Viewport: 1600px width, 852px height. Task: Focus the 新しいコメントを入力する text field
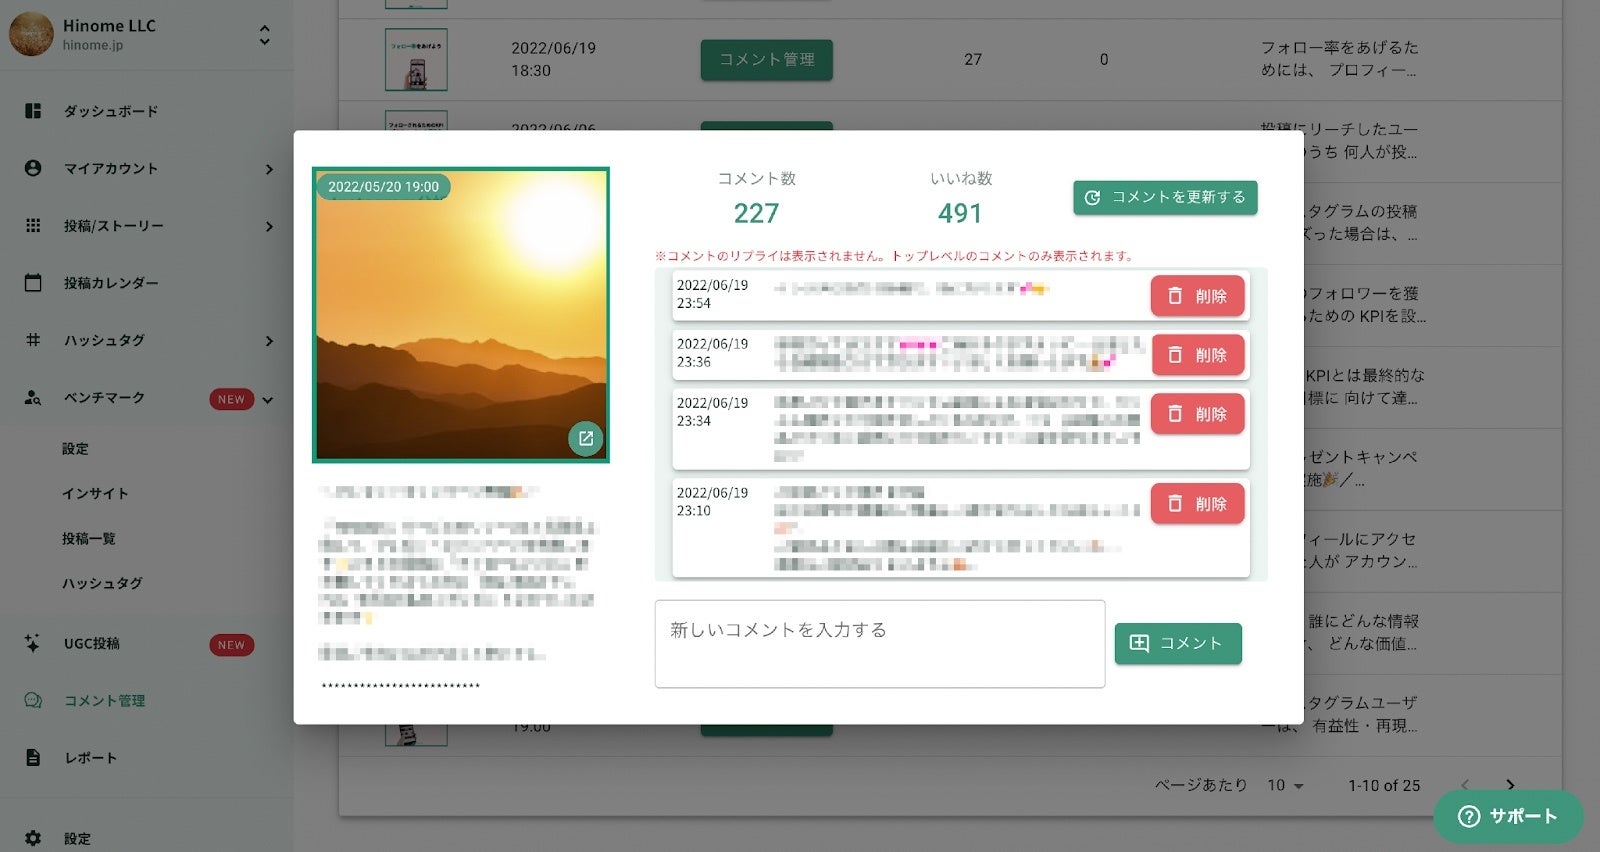coord(880,644)
